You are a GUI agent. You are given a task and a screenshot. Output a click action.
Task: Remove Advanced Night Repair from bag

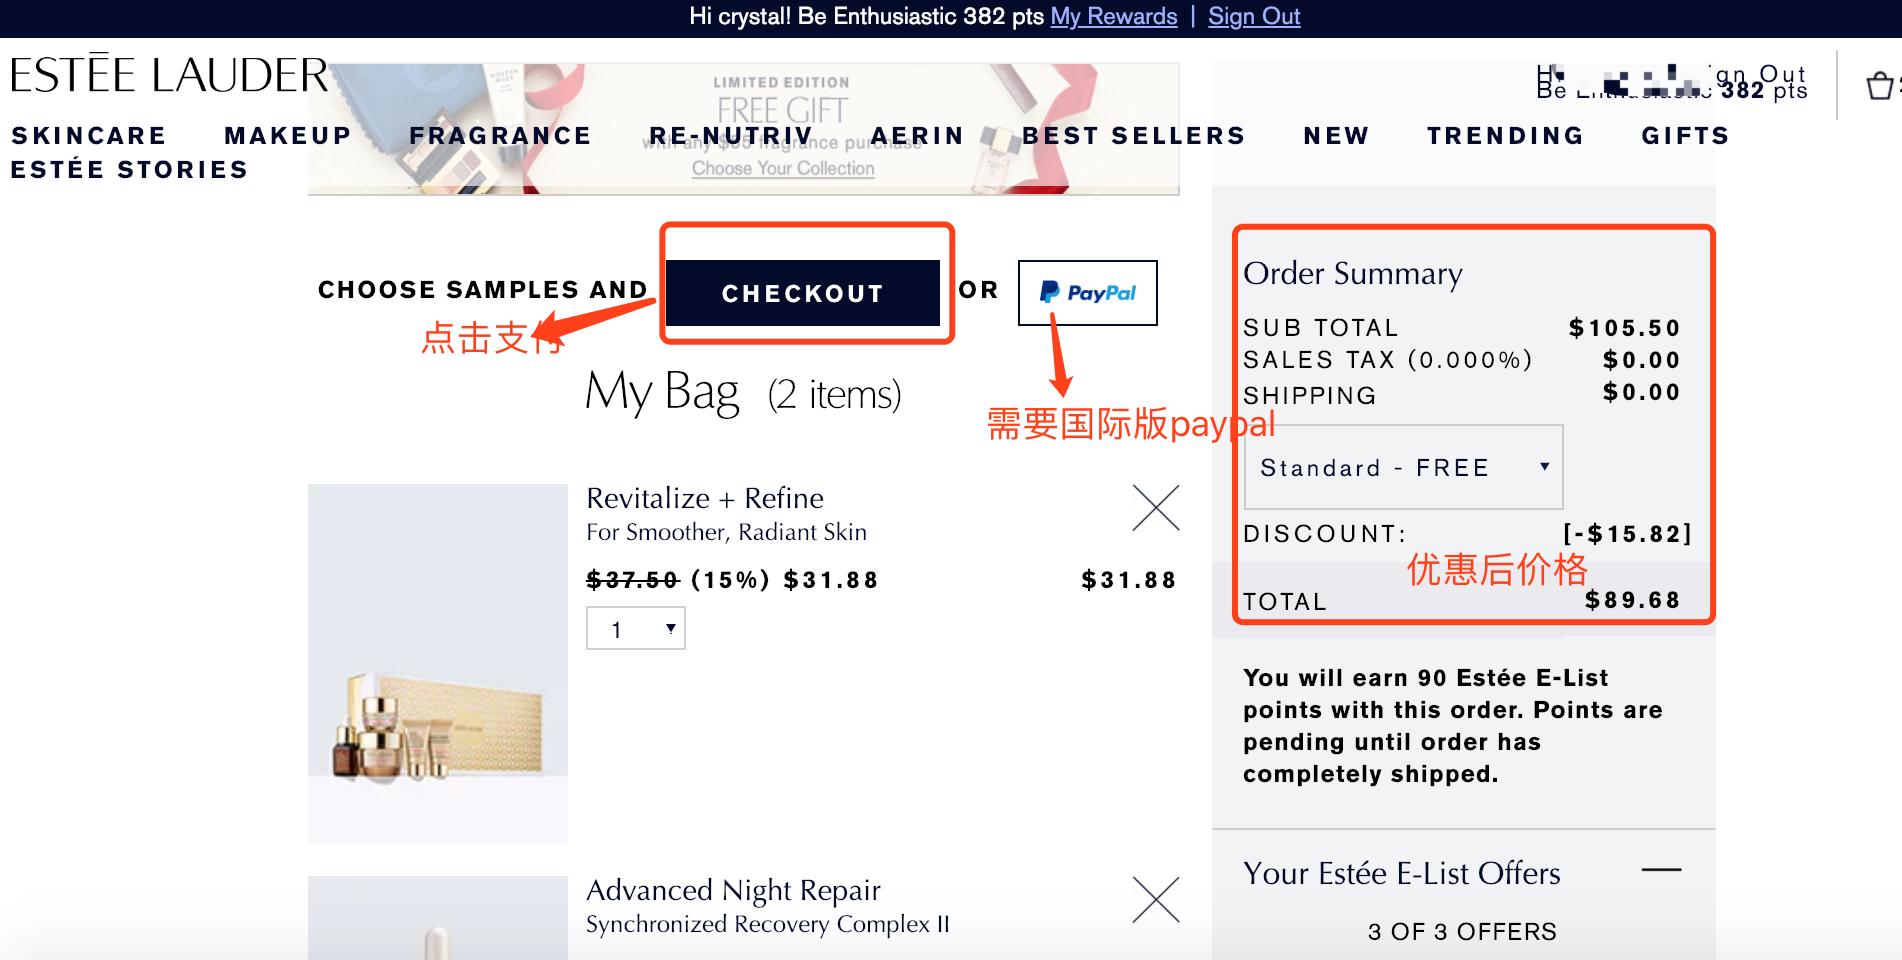1156,899
